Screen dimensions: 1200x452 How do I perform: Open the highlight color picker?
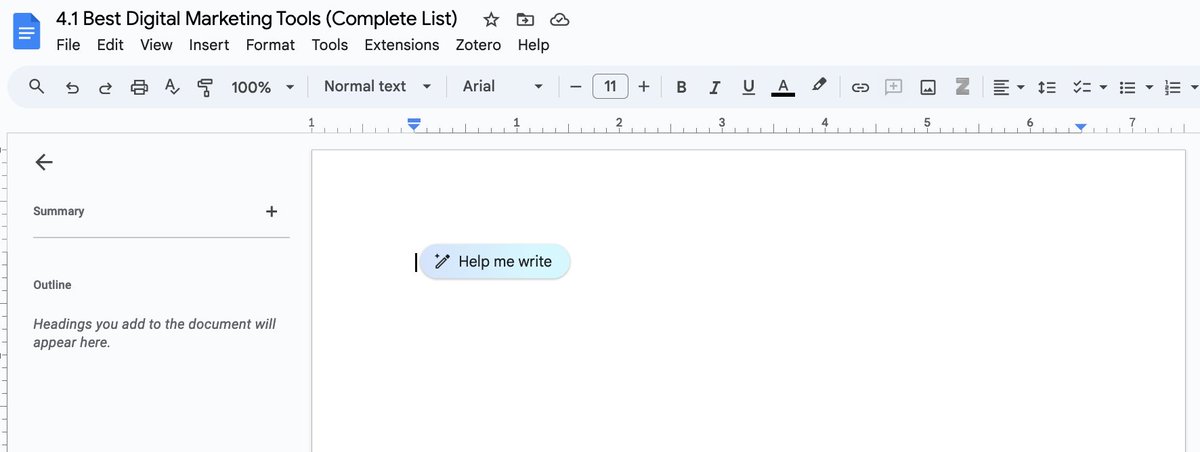pos(818,86)
